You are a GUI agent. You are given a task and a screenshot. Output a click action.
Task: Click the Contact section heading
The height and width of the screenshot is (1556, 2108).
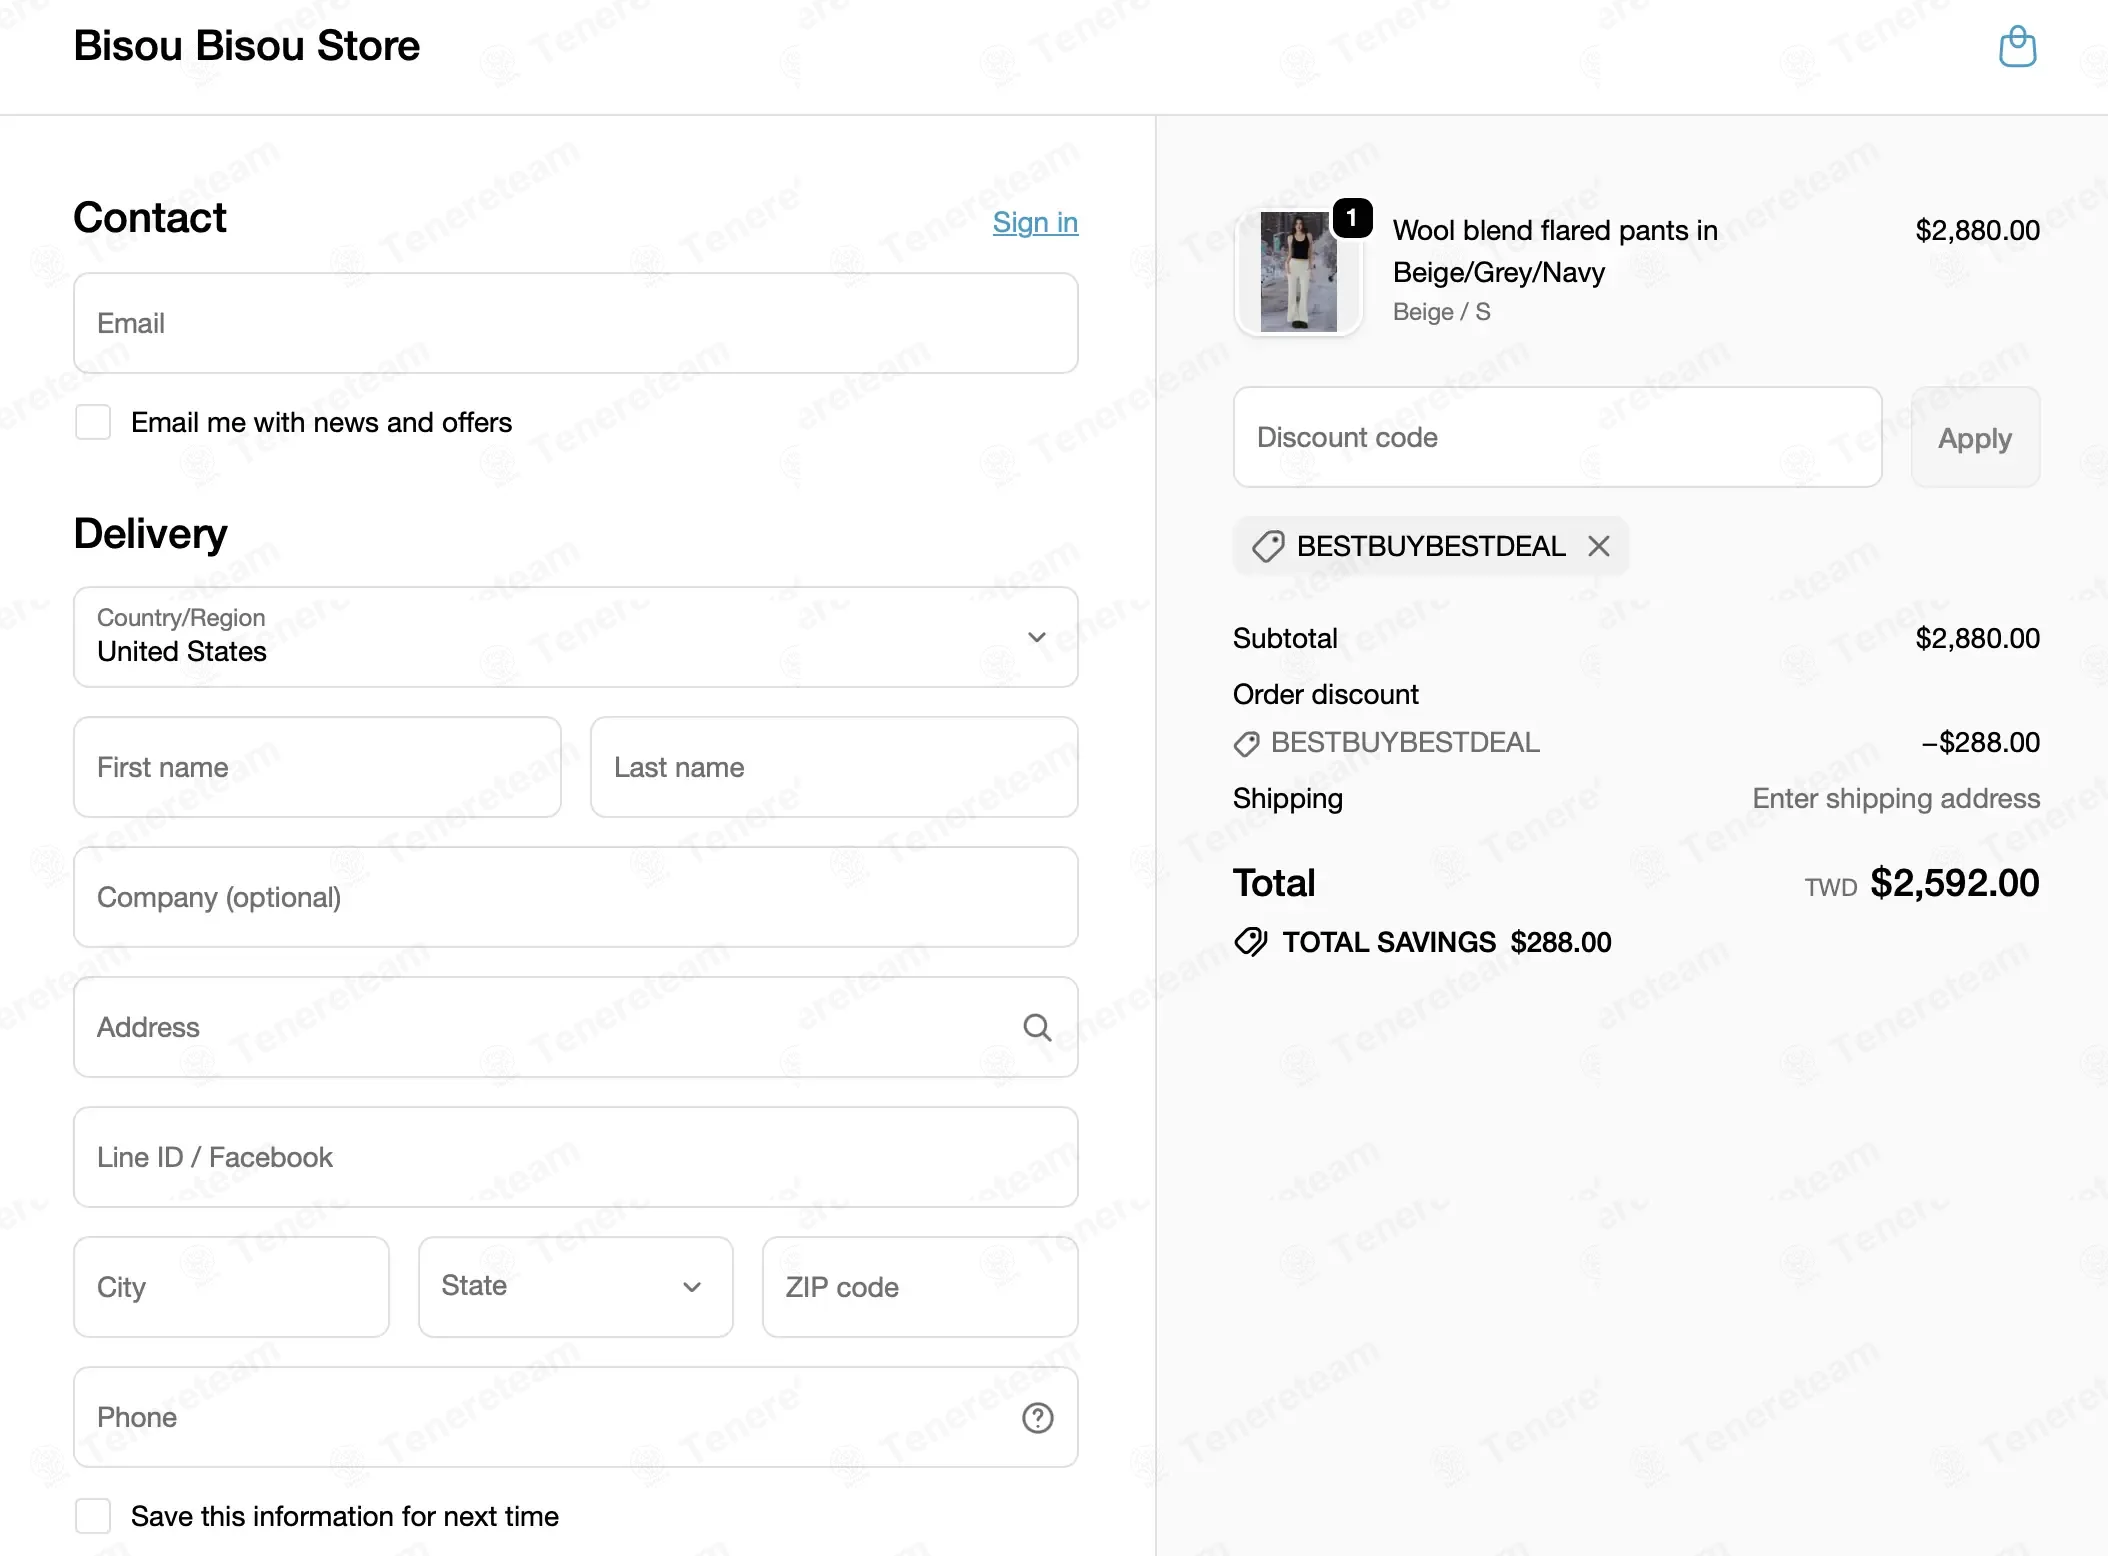coord(150,218)
